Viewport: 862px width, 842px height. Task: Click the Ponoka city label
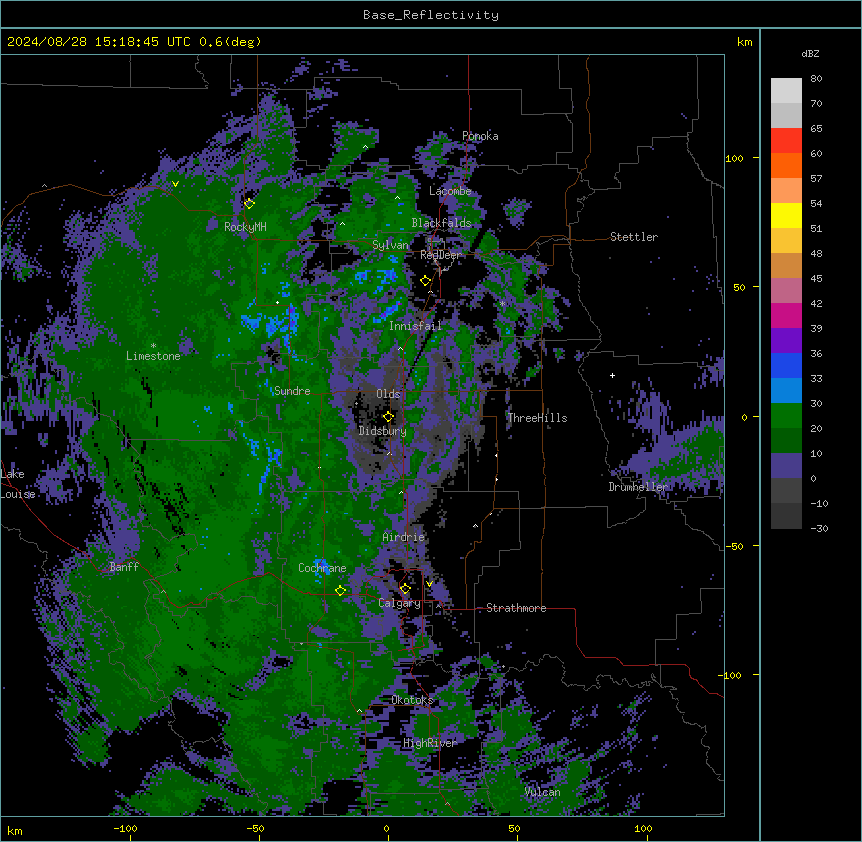tap(480, 136)
